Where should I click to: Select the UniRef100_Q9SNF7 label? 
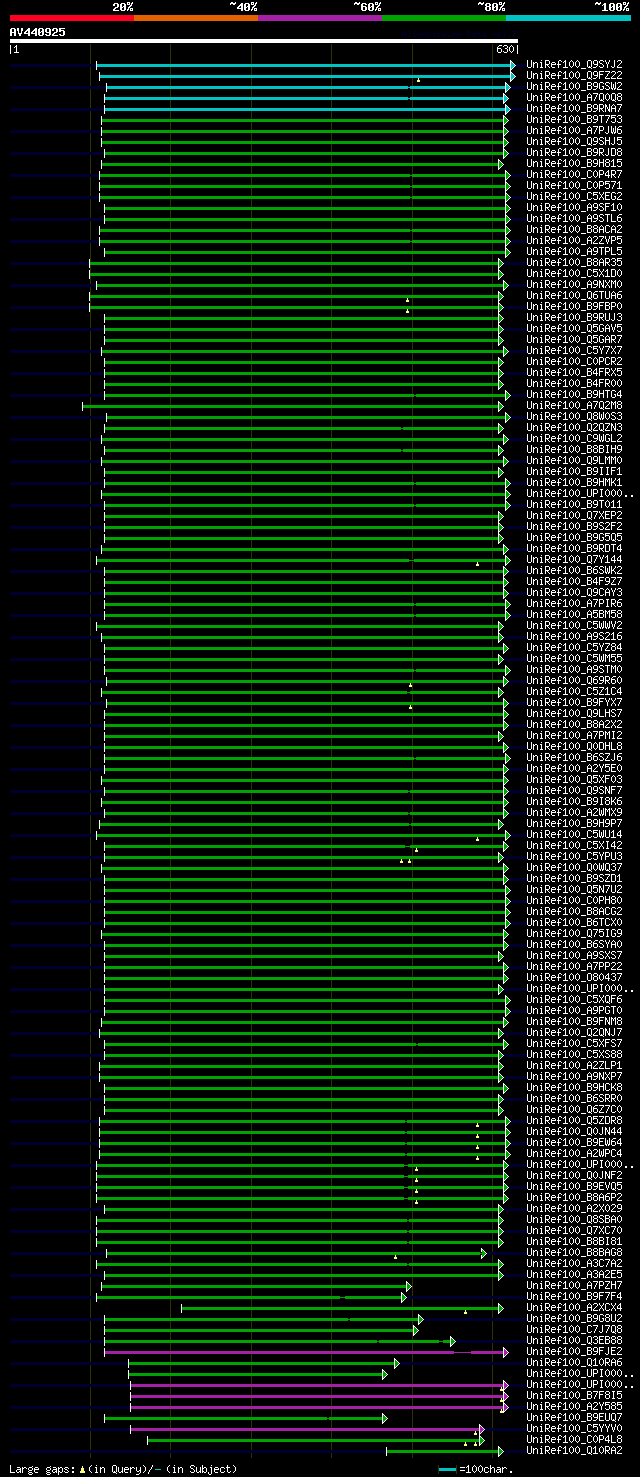click(x=574, y=790)
